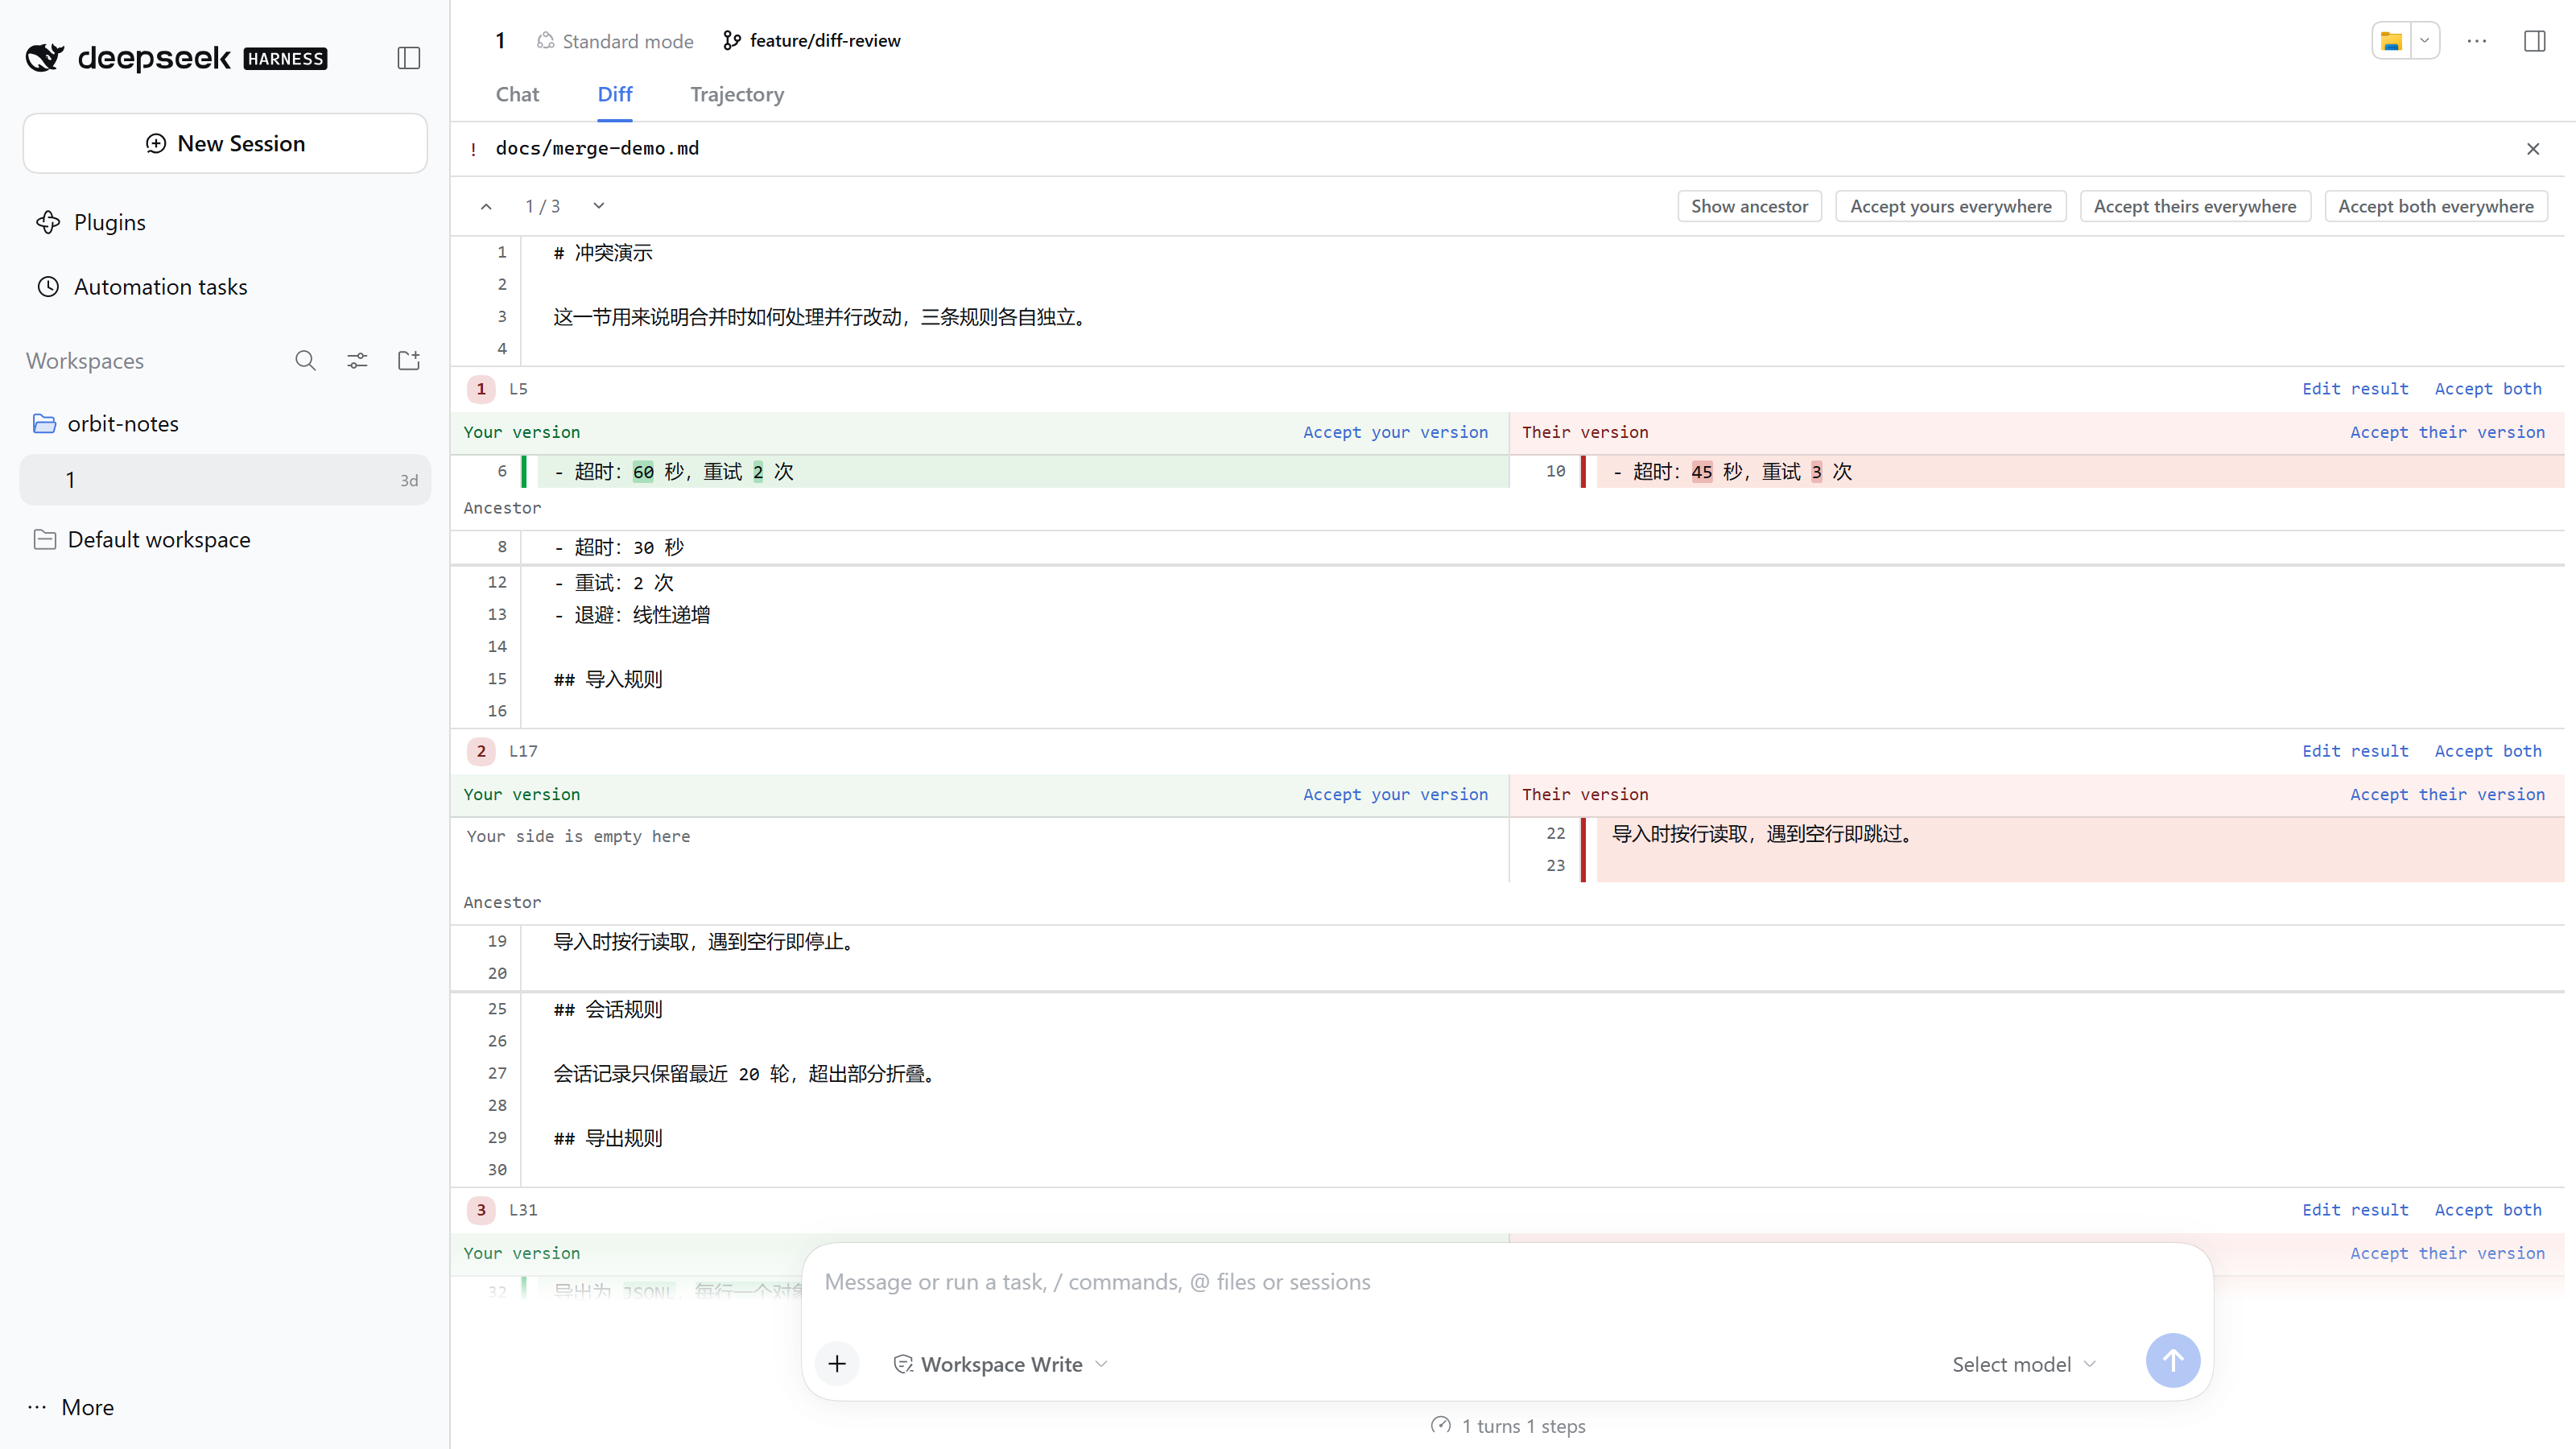The image size is (2576, 1449).
Task: Open the folder app launcher icon
Action: (2392, 41)
